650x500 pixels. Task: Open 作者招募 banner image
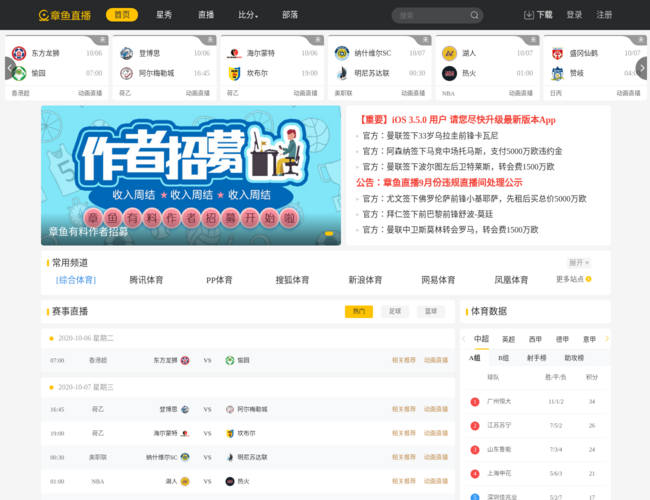coord(191,175)
